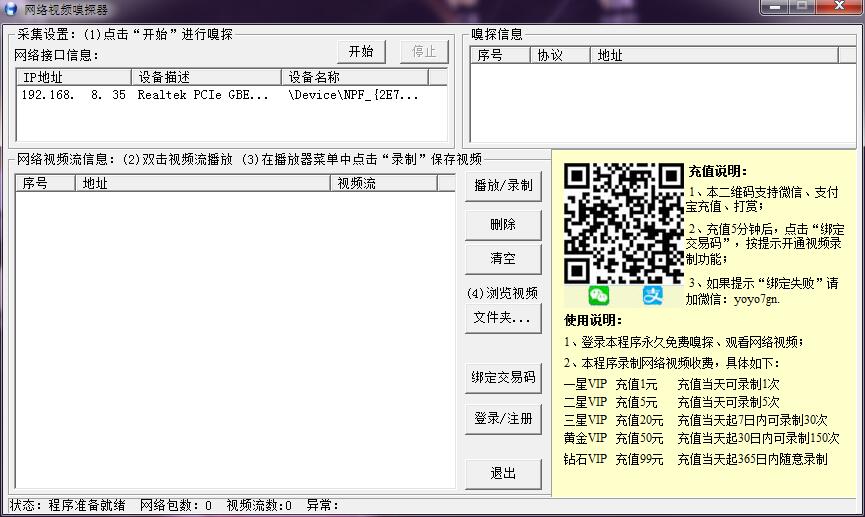Click the 退出 button
865x517 pixels.
pos(503,473)
